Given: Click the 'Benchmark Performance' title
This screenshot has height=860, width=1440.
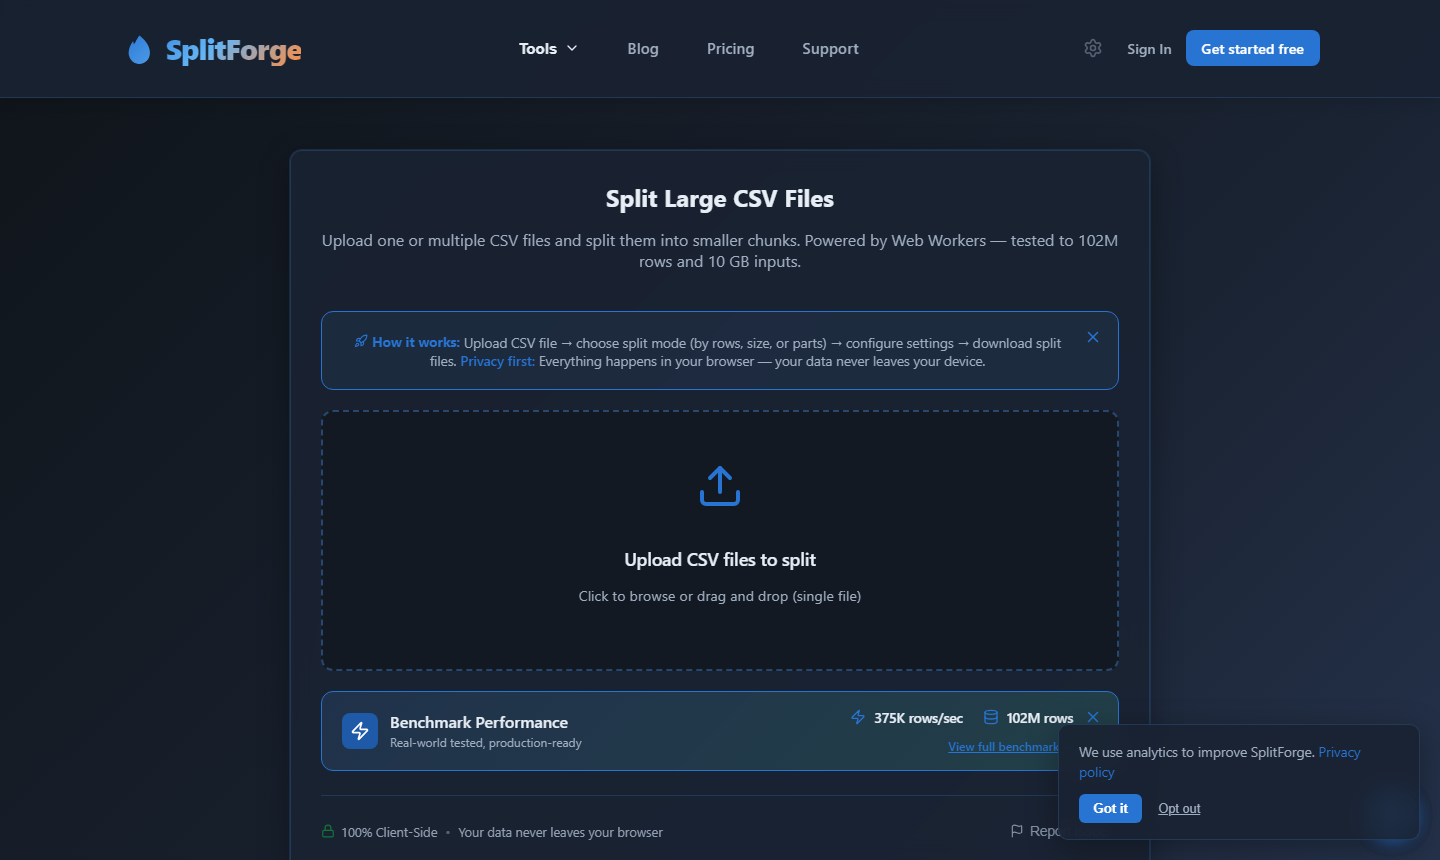Looking at the screenshot, I should 479,722.
